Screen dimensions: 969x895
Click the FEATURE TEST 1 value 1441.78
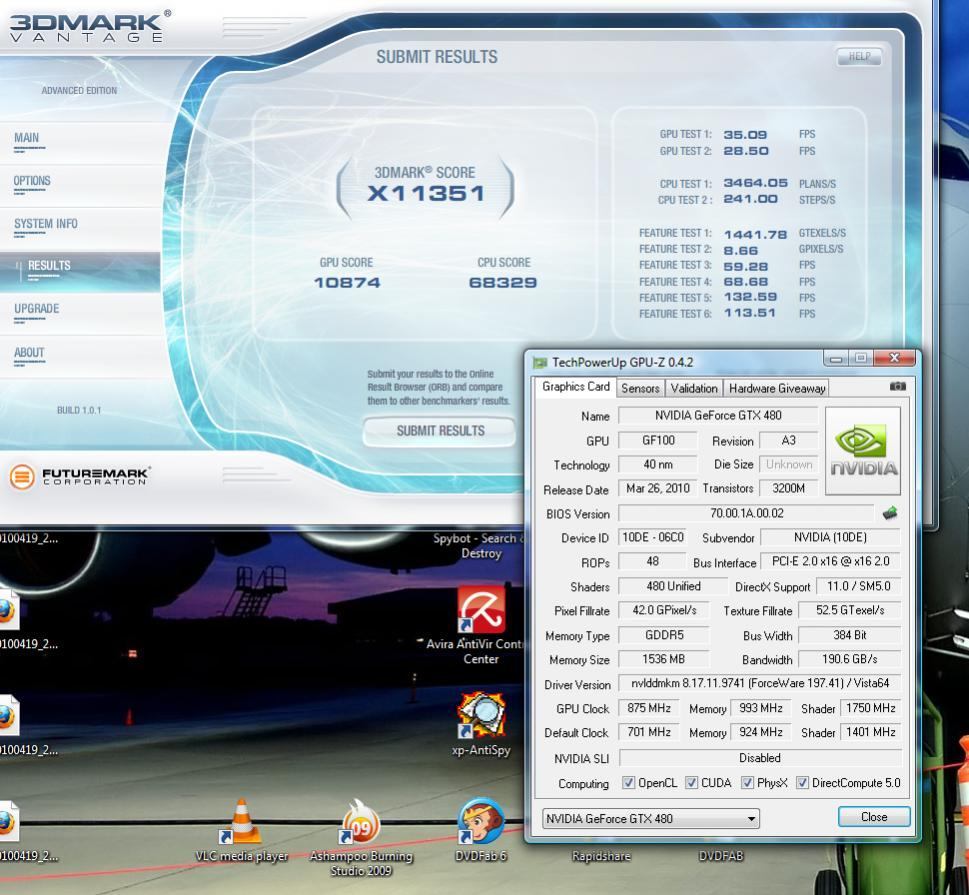[755, 234]
